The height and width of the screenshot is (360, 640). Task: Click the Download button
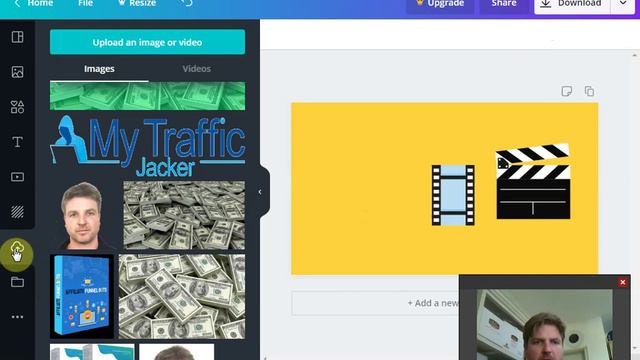[x=572, y=4]
